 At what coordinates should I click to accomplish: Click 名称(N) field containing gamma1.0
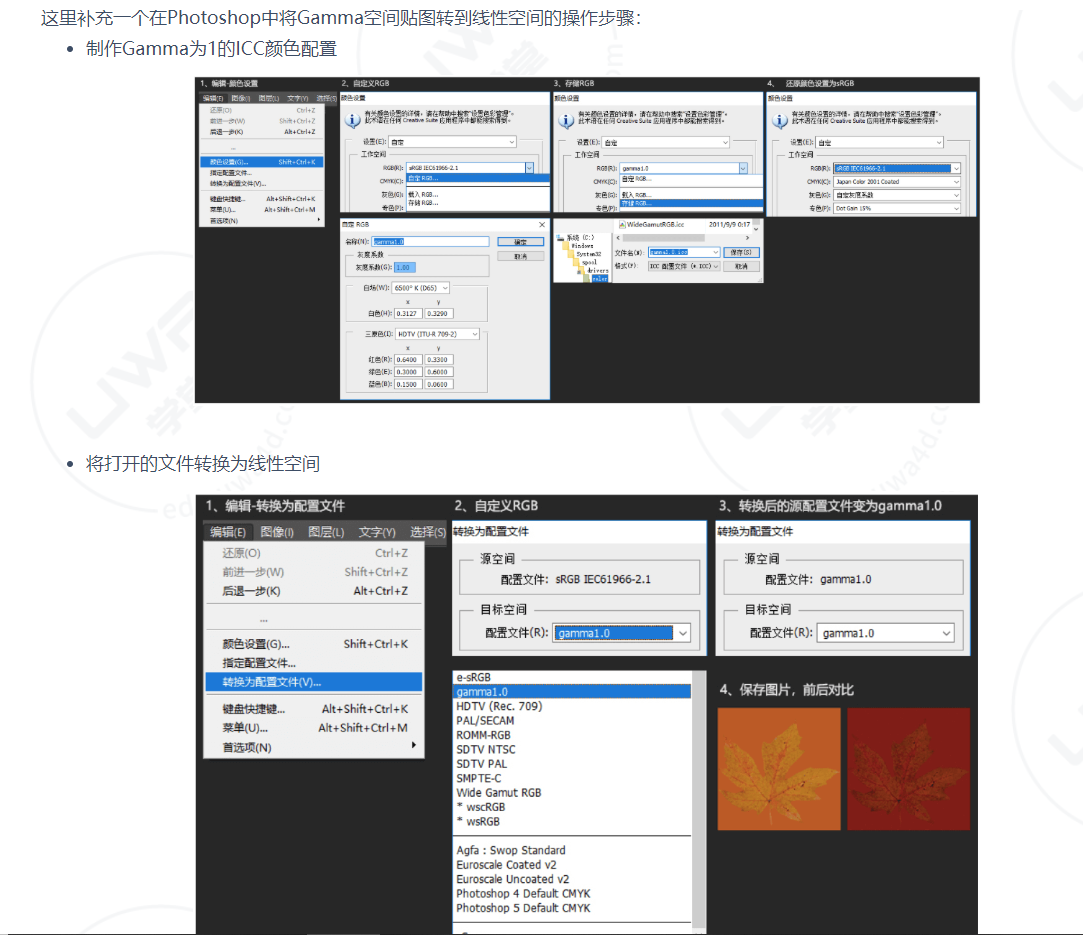tap(430, 242)
